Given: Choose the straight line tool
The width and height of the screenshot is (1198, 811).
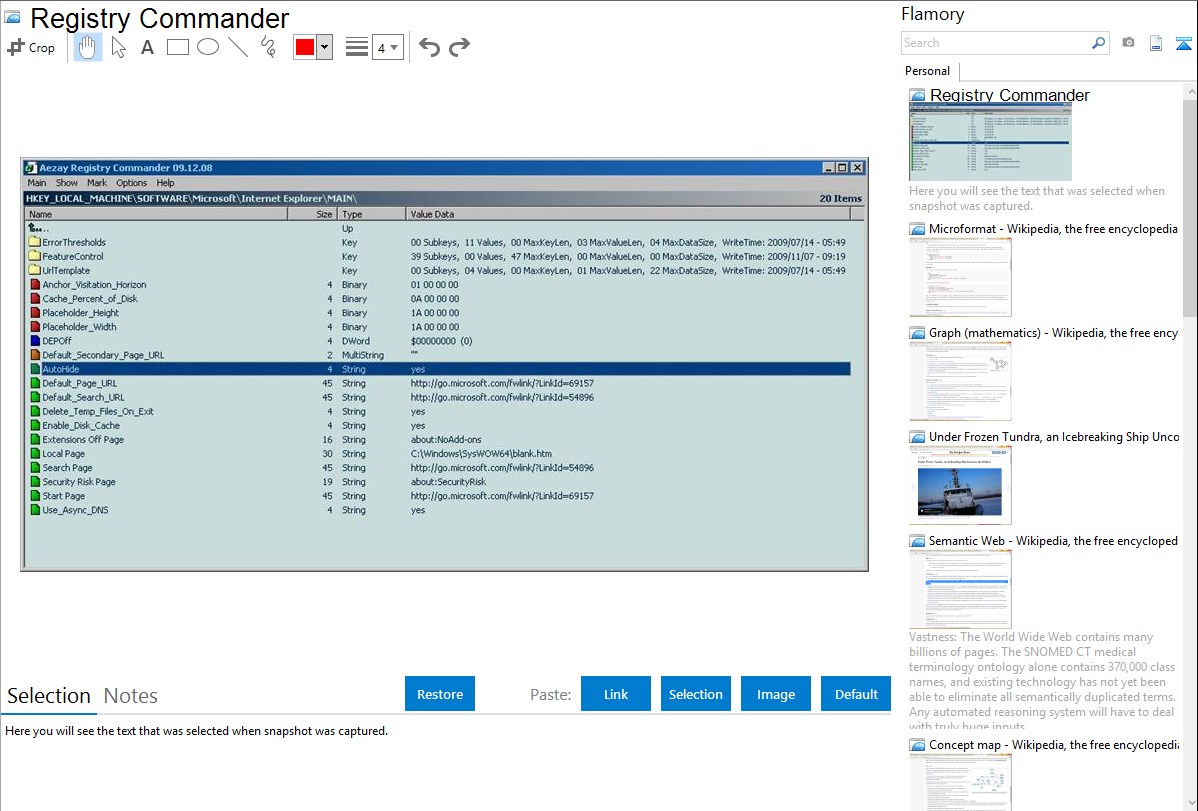Looking at the screenshot, I should coord(238,47).
